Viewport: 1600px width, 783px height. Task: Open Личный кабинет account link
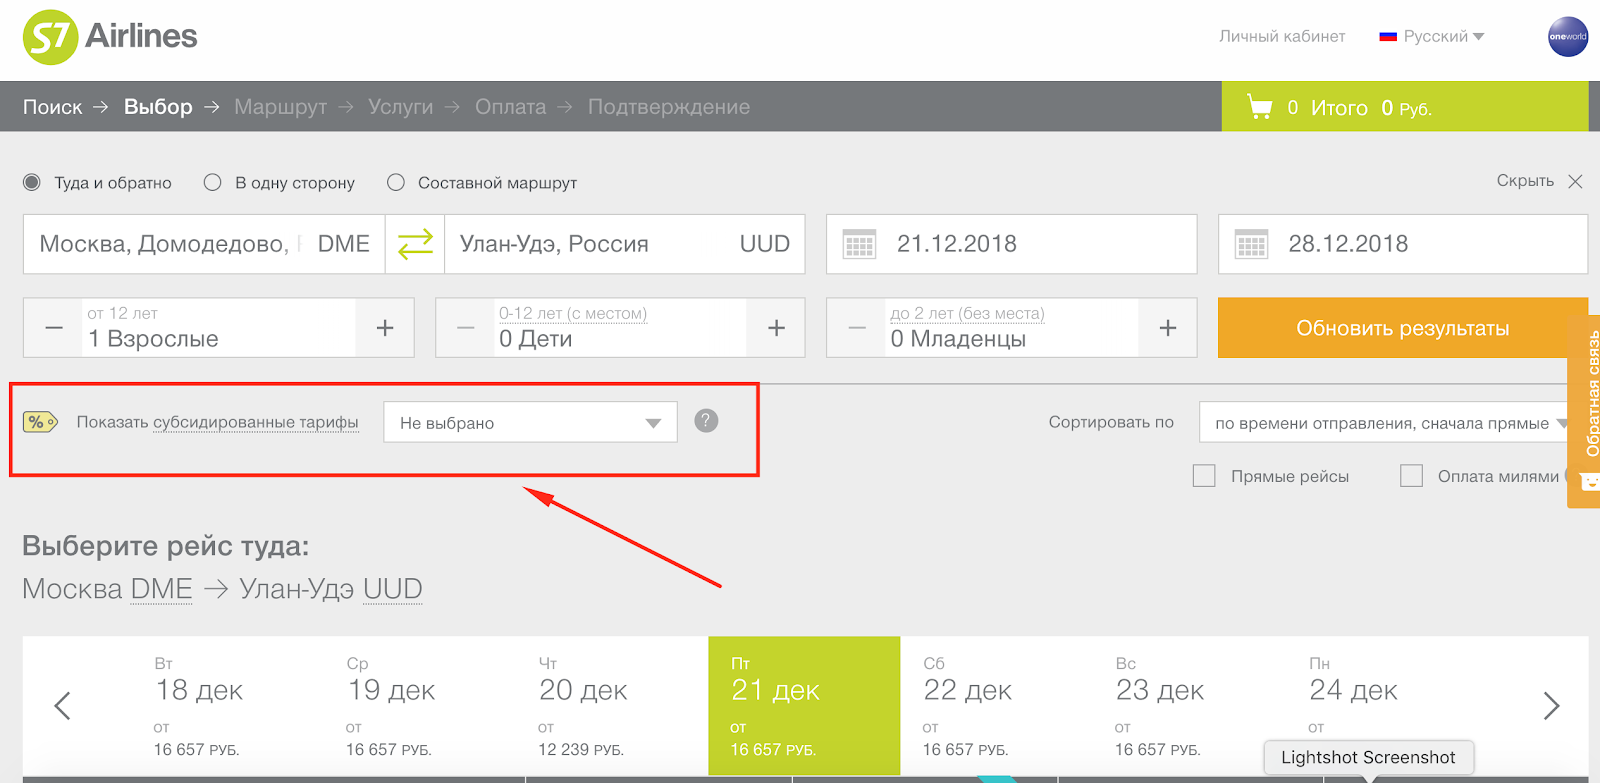coord(1282,36)
